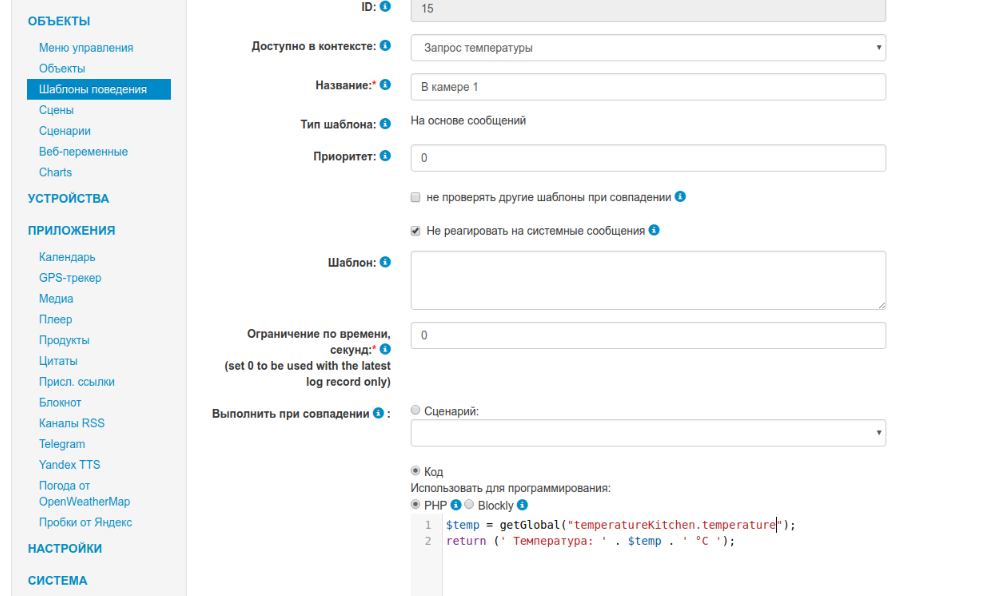Click info icon beside Доступно в контексте

tap(386, 46)
